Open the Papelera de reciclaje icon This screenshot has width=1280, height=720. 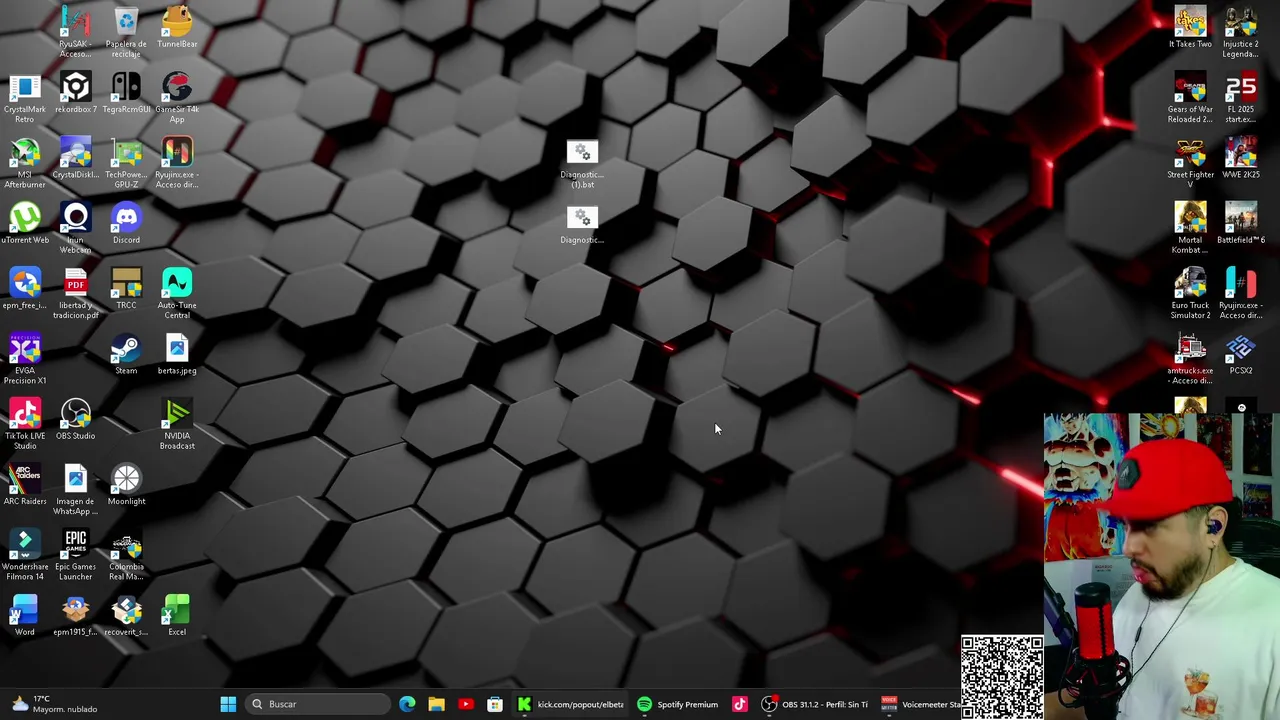[126, 31]
